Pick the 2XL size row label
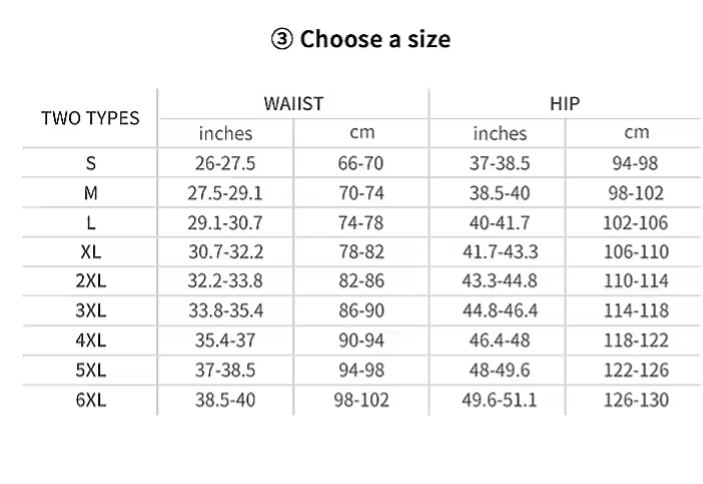 click(x=90, y=282)
